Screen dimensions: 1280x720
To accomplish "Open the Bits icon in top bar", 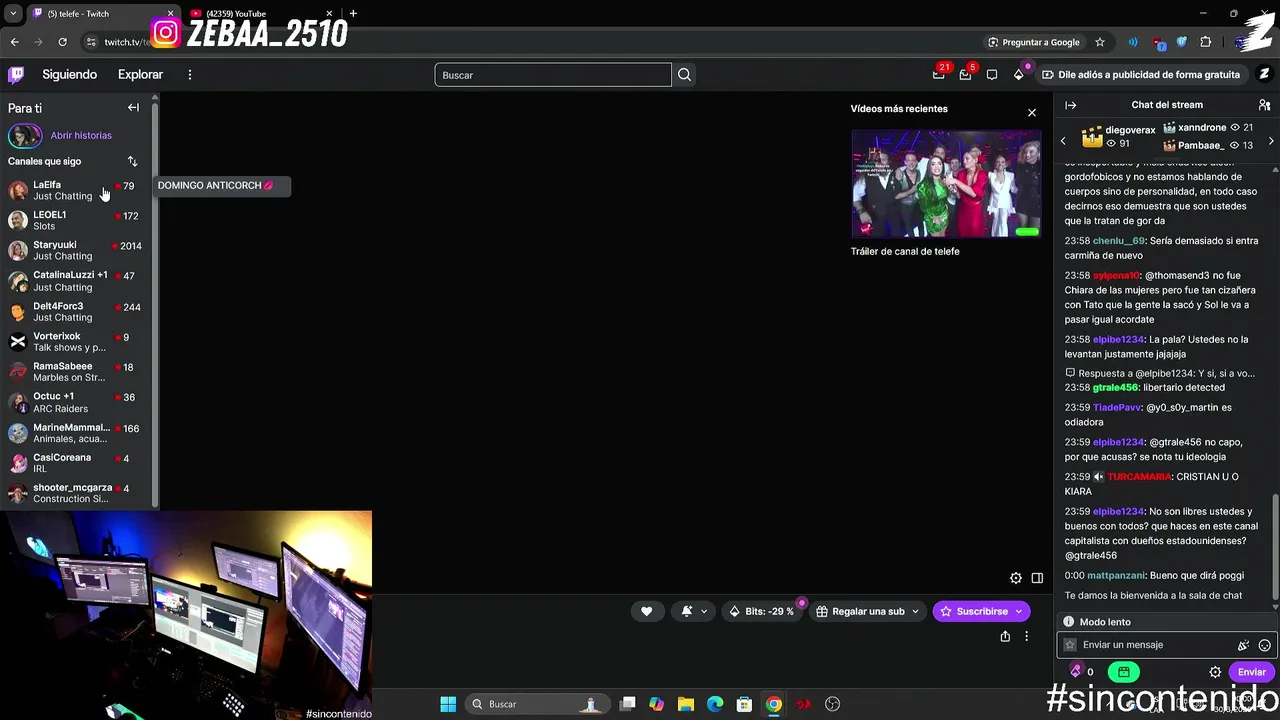I will point(1019,75).
